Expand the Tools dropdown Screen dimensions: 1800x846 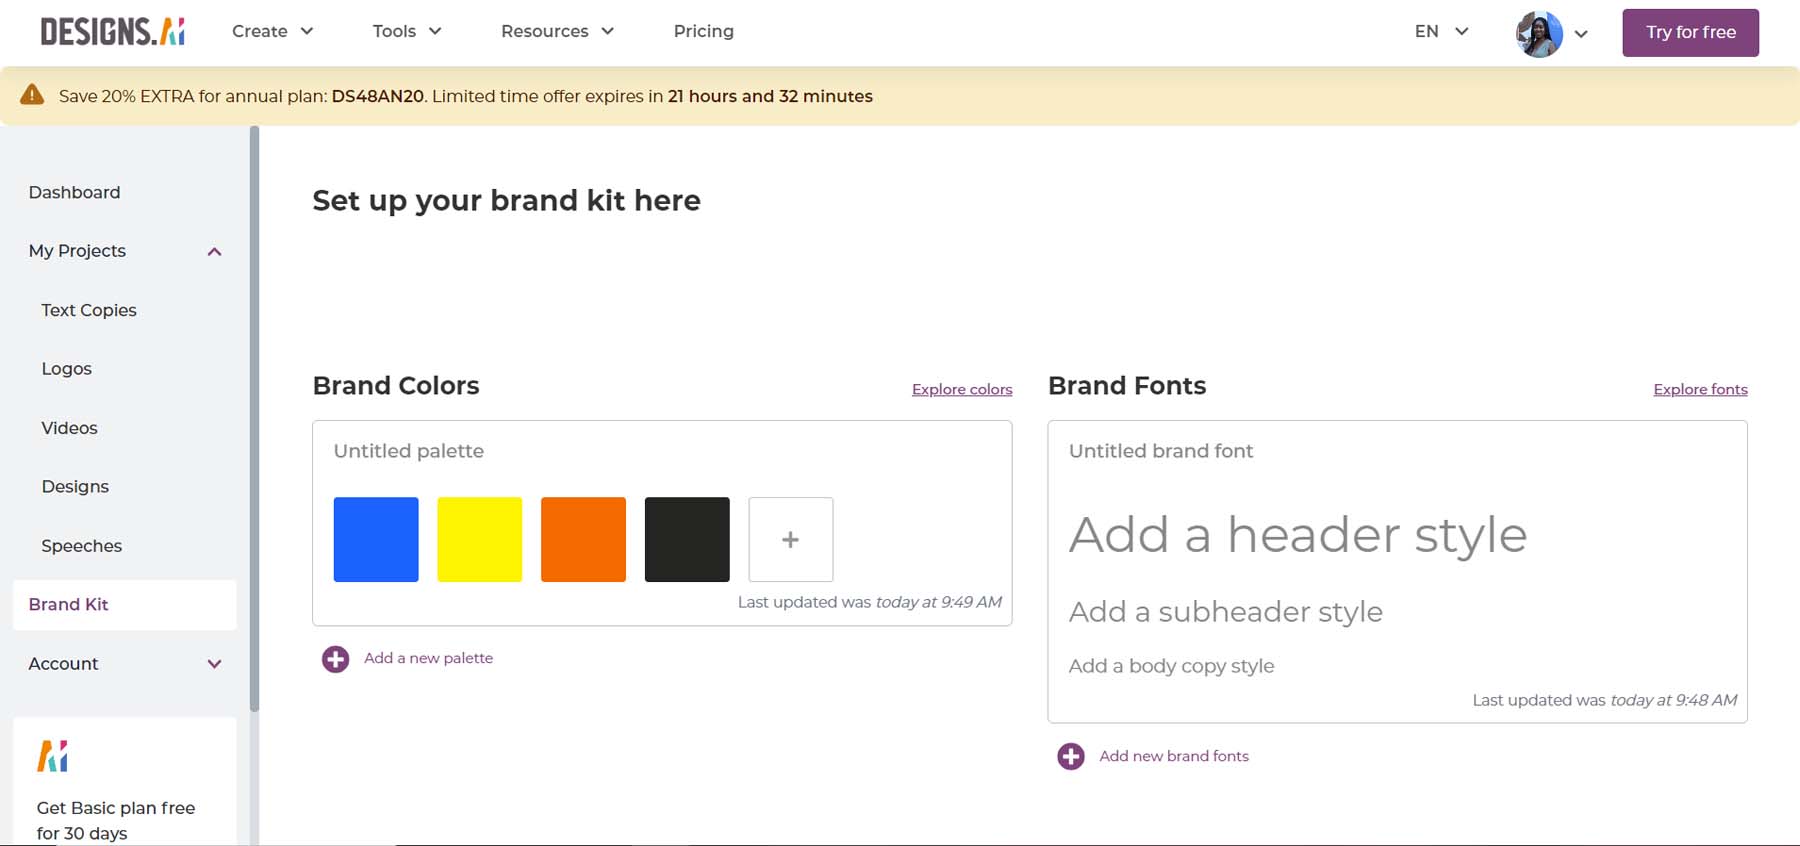tap(406, 32)
